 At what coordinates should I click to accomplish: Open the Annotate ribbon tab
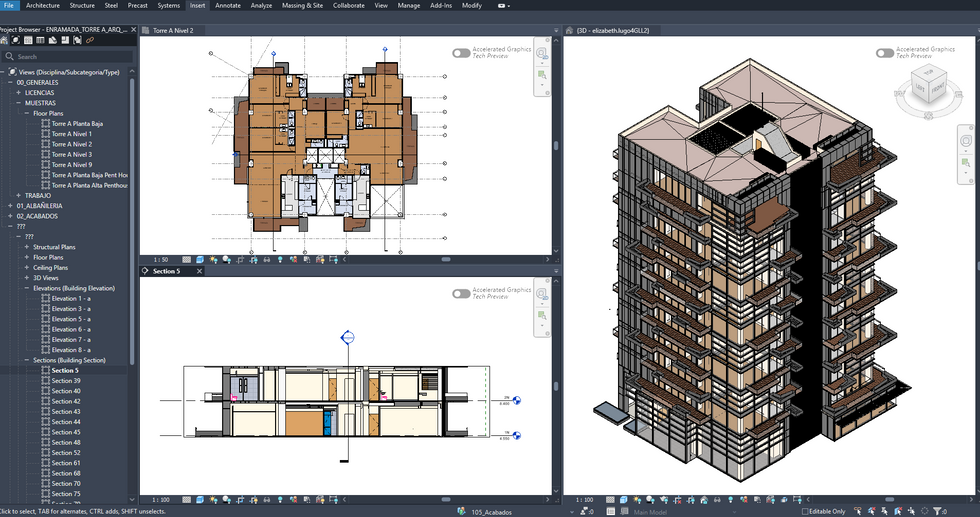coord(228,5)
